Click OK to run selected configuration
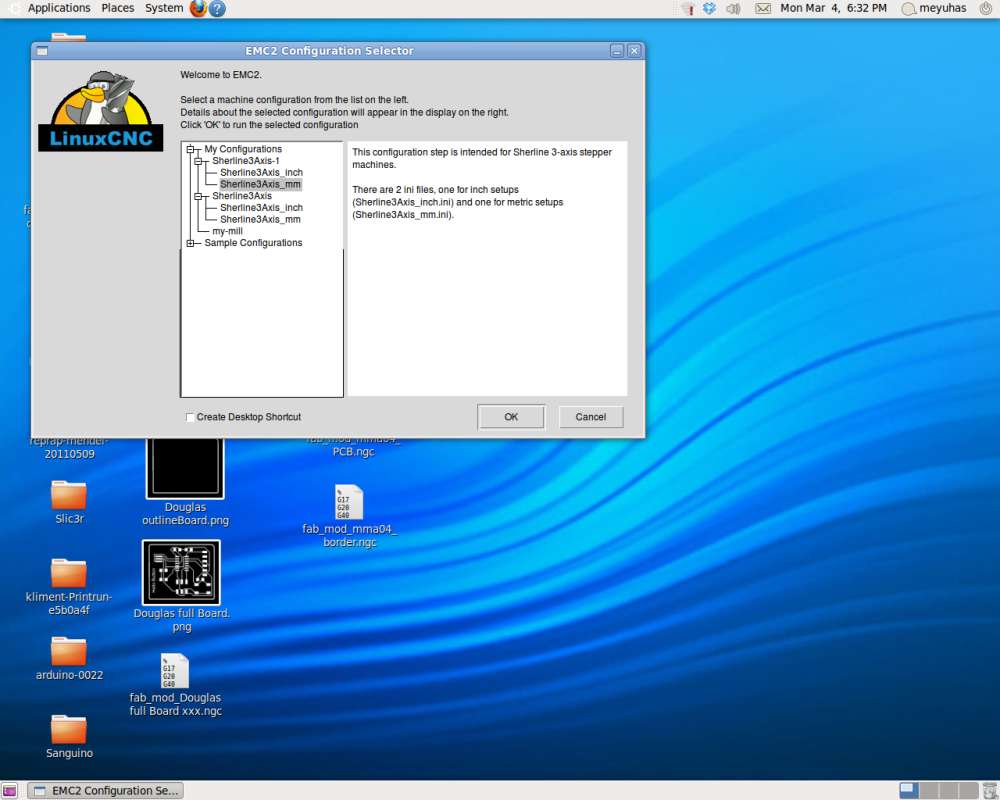Image resolution: width=1000 pixels, height=800 pixels. click(511, 417)
